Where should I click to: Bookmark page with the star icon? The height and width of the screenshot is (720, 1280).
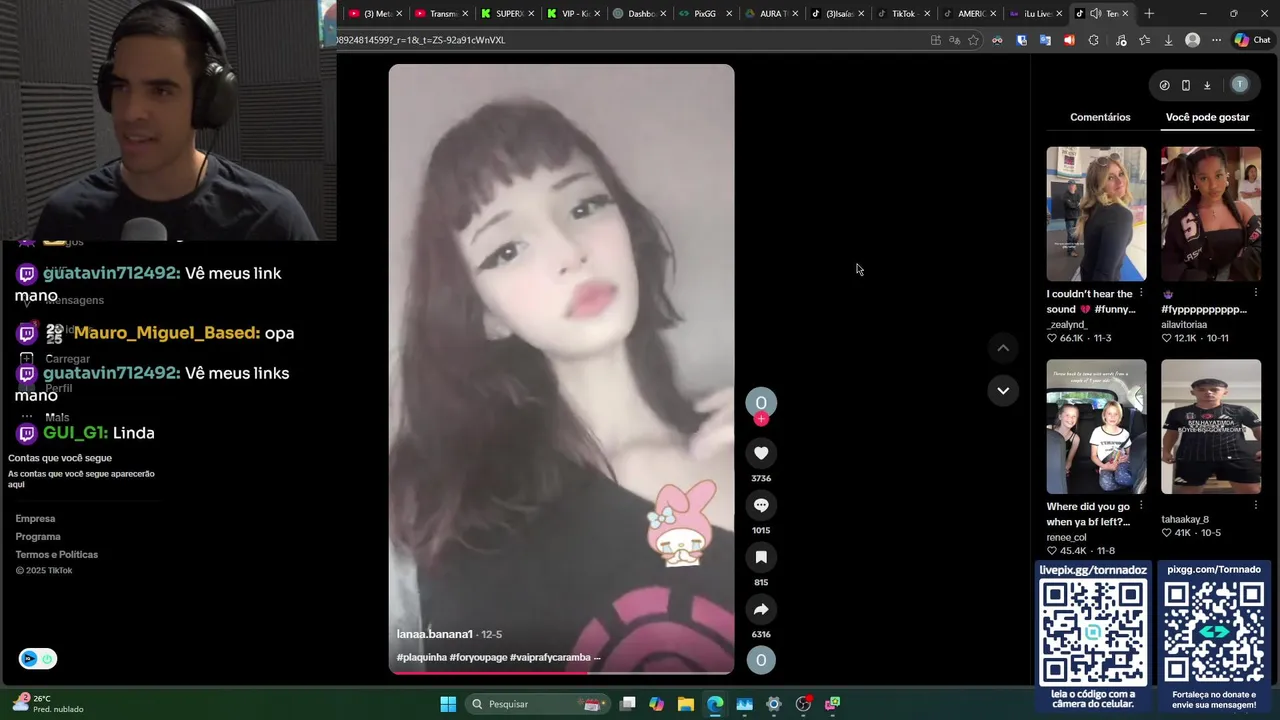(x=973, y=40)
